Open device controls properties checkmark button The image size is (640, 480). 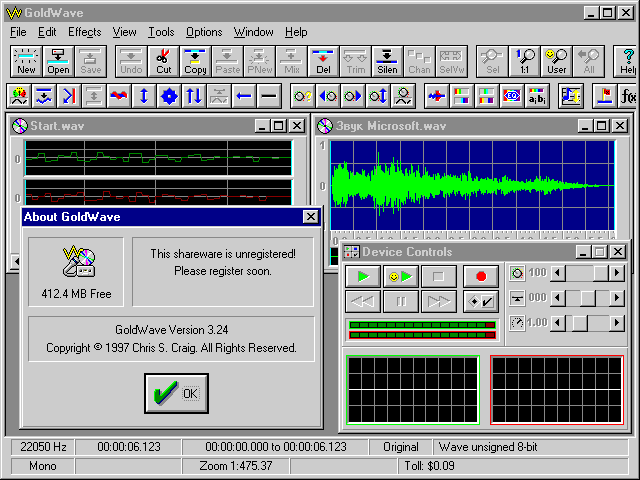[x=481, y=302]
